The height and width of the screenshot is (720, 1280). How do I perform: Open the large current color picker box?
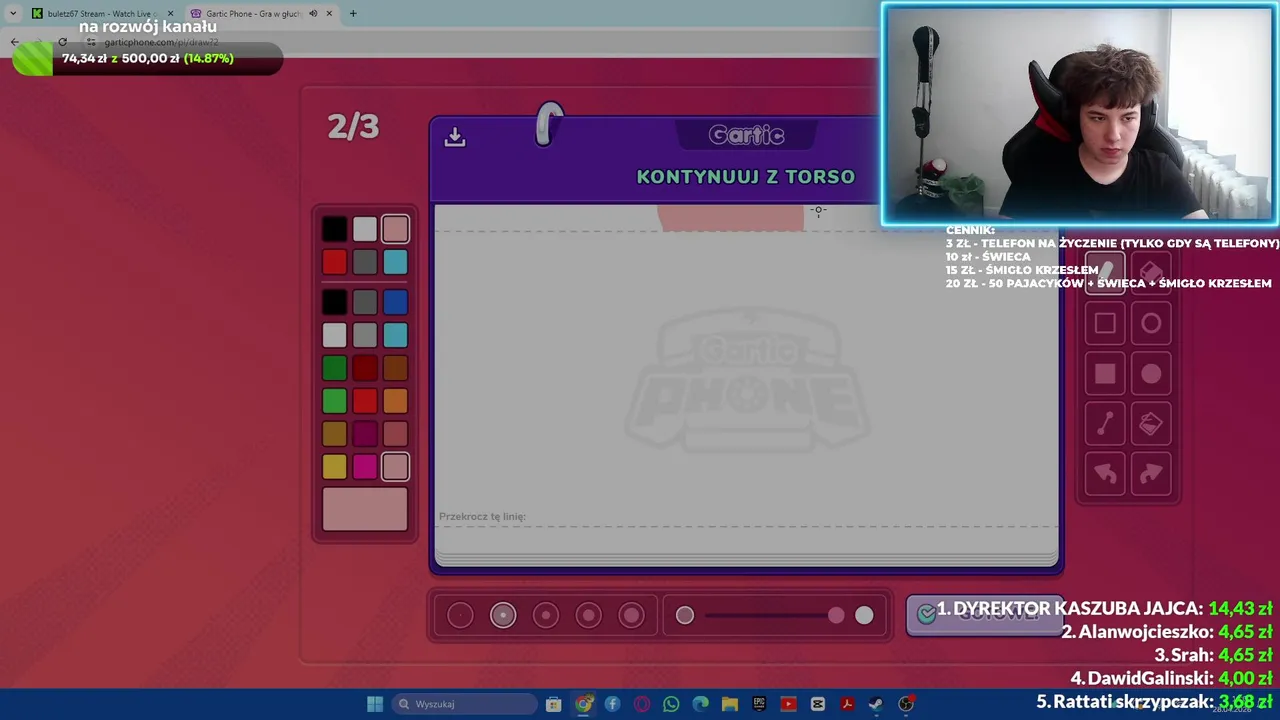coord(365,509)
